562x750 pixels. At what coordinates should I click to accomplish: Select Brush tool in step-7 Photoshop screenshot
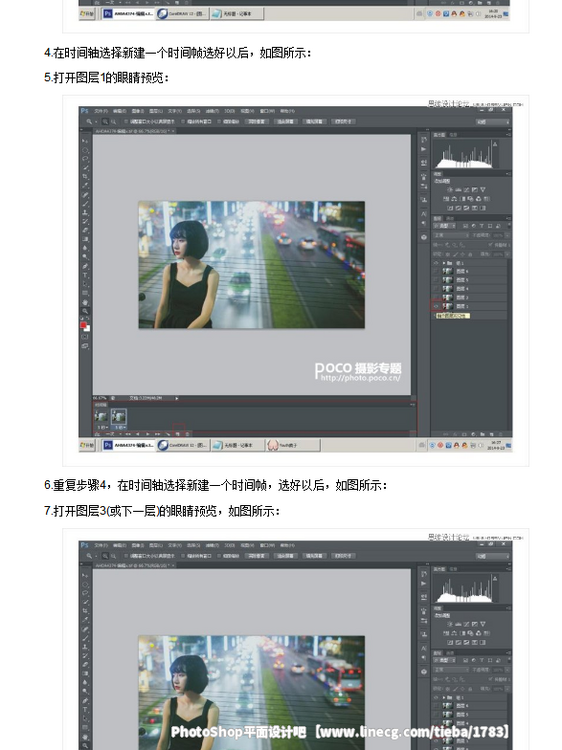click(x=85, y=638)
